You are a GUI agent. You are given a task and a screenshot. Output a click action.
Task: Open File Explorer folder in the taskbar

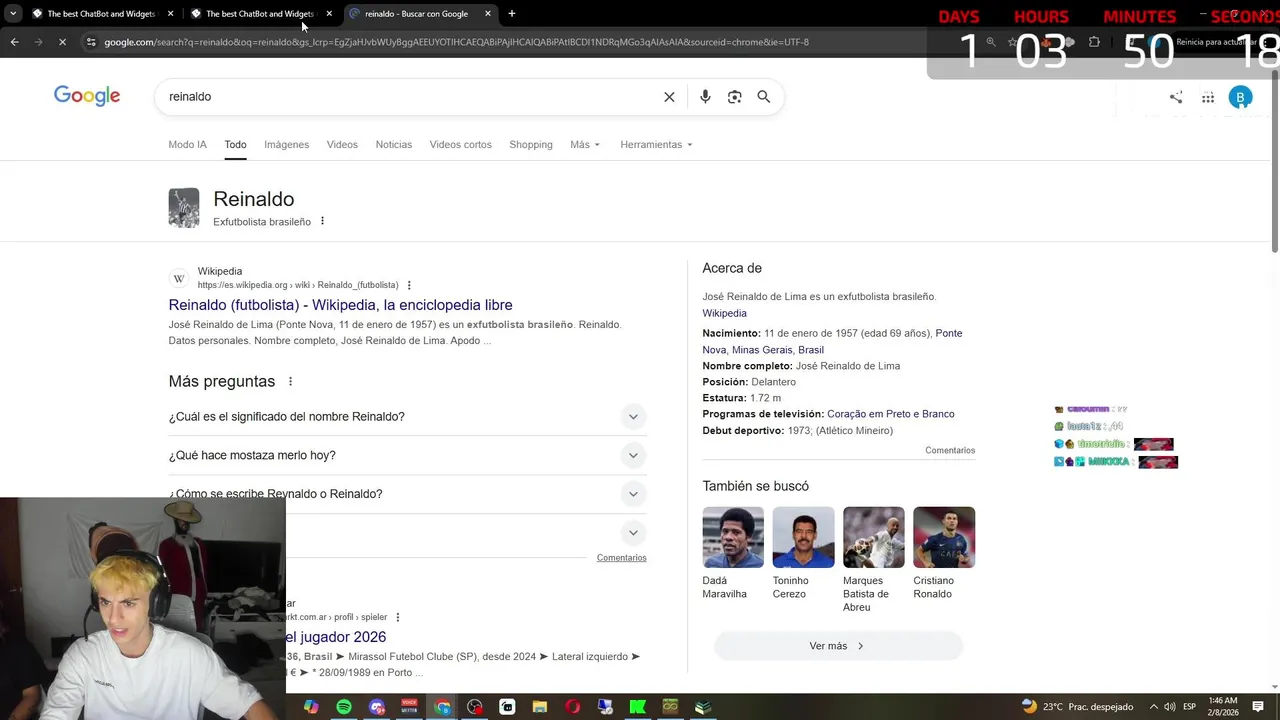[x=540, y=707]
